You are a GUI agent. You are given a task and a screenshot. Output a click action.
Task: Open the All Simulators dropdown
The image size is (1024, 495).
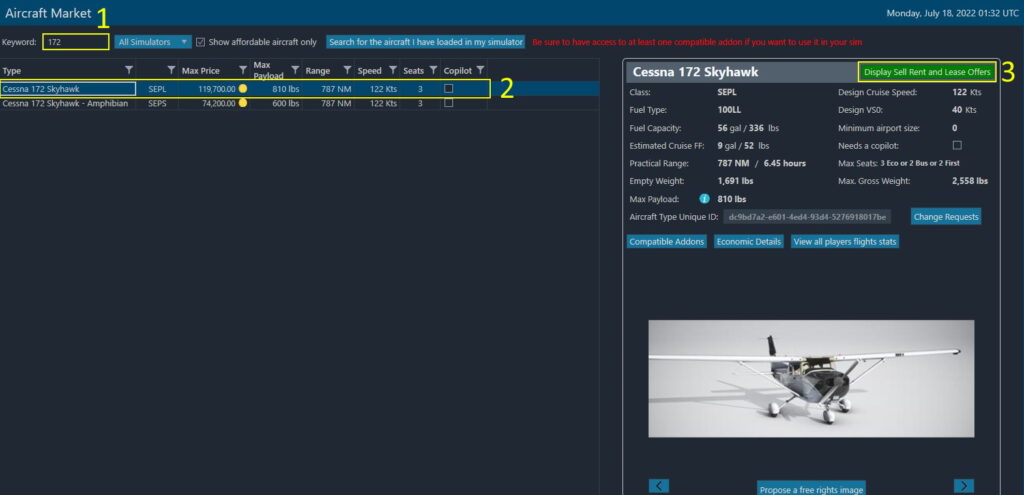(153, 42)
